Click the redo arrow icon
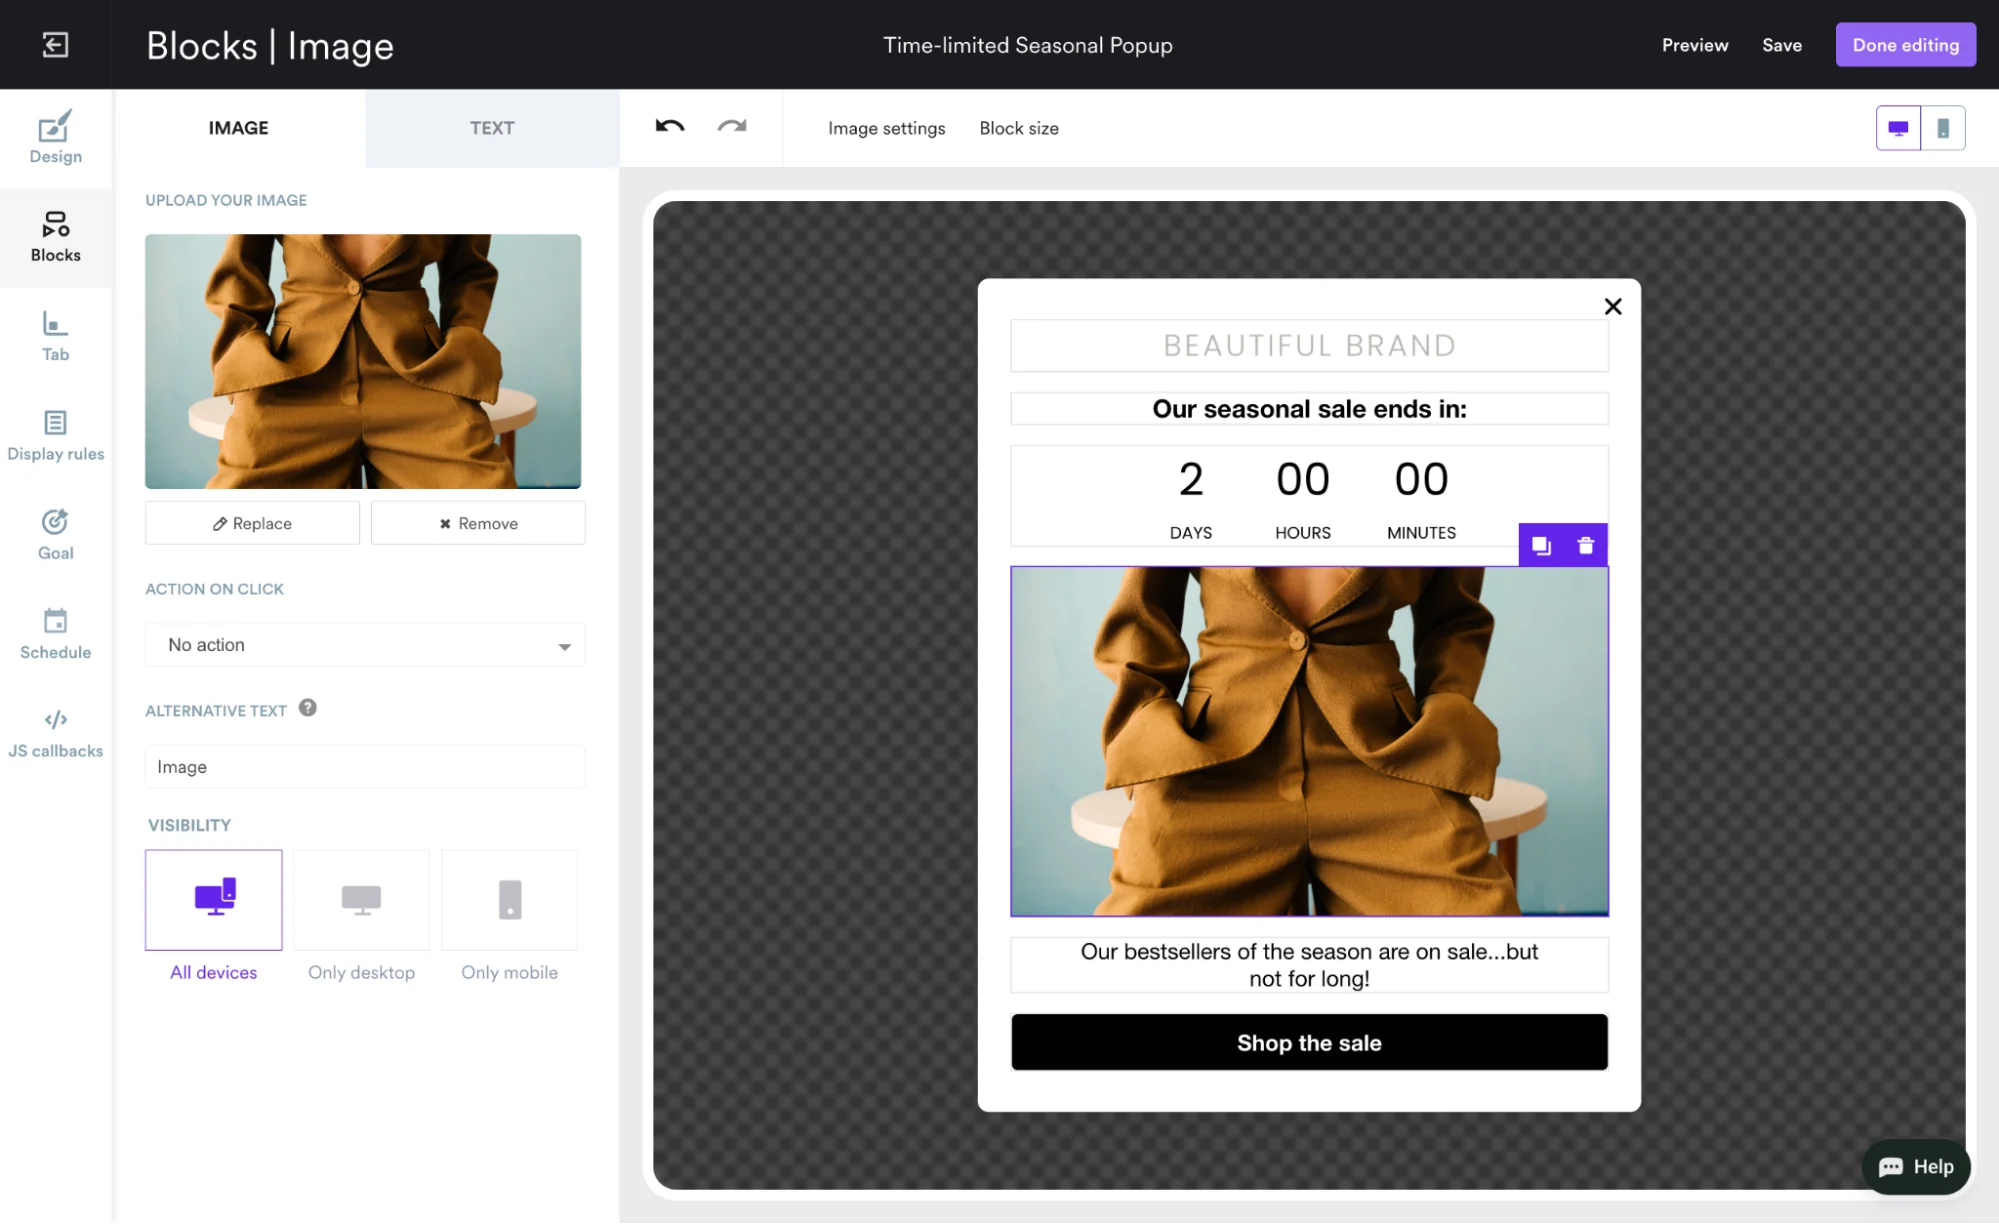The height and width of the screenshot is (1224, 1999). pos(732,126)
